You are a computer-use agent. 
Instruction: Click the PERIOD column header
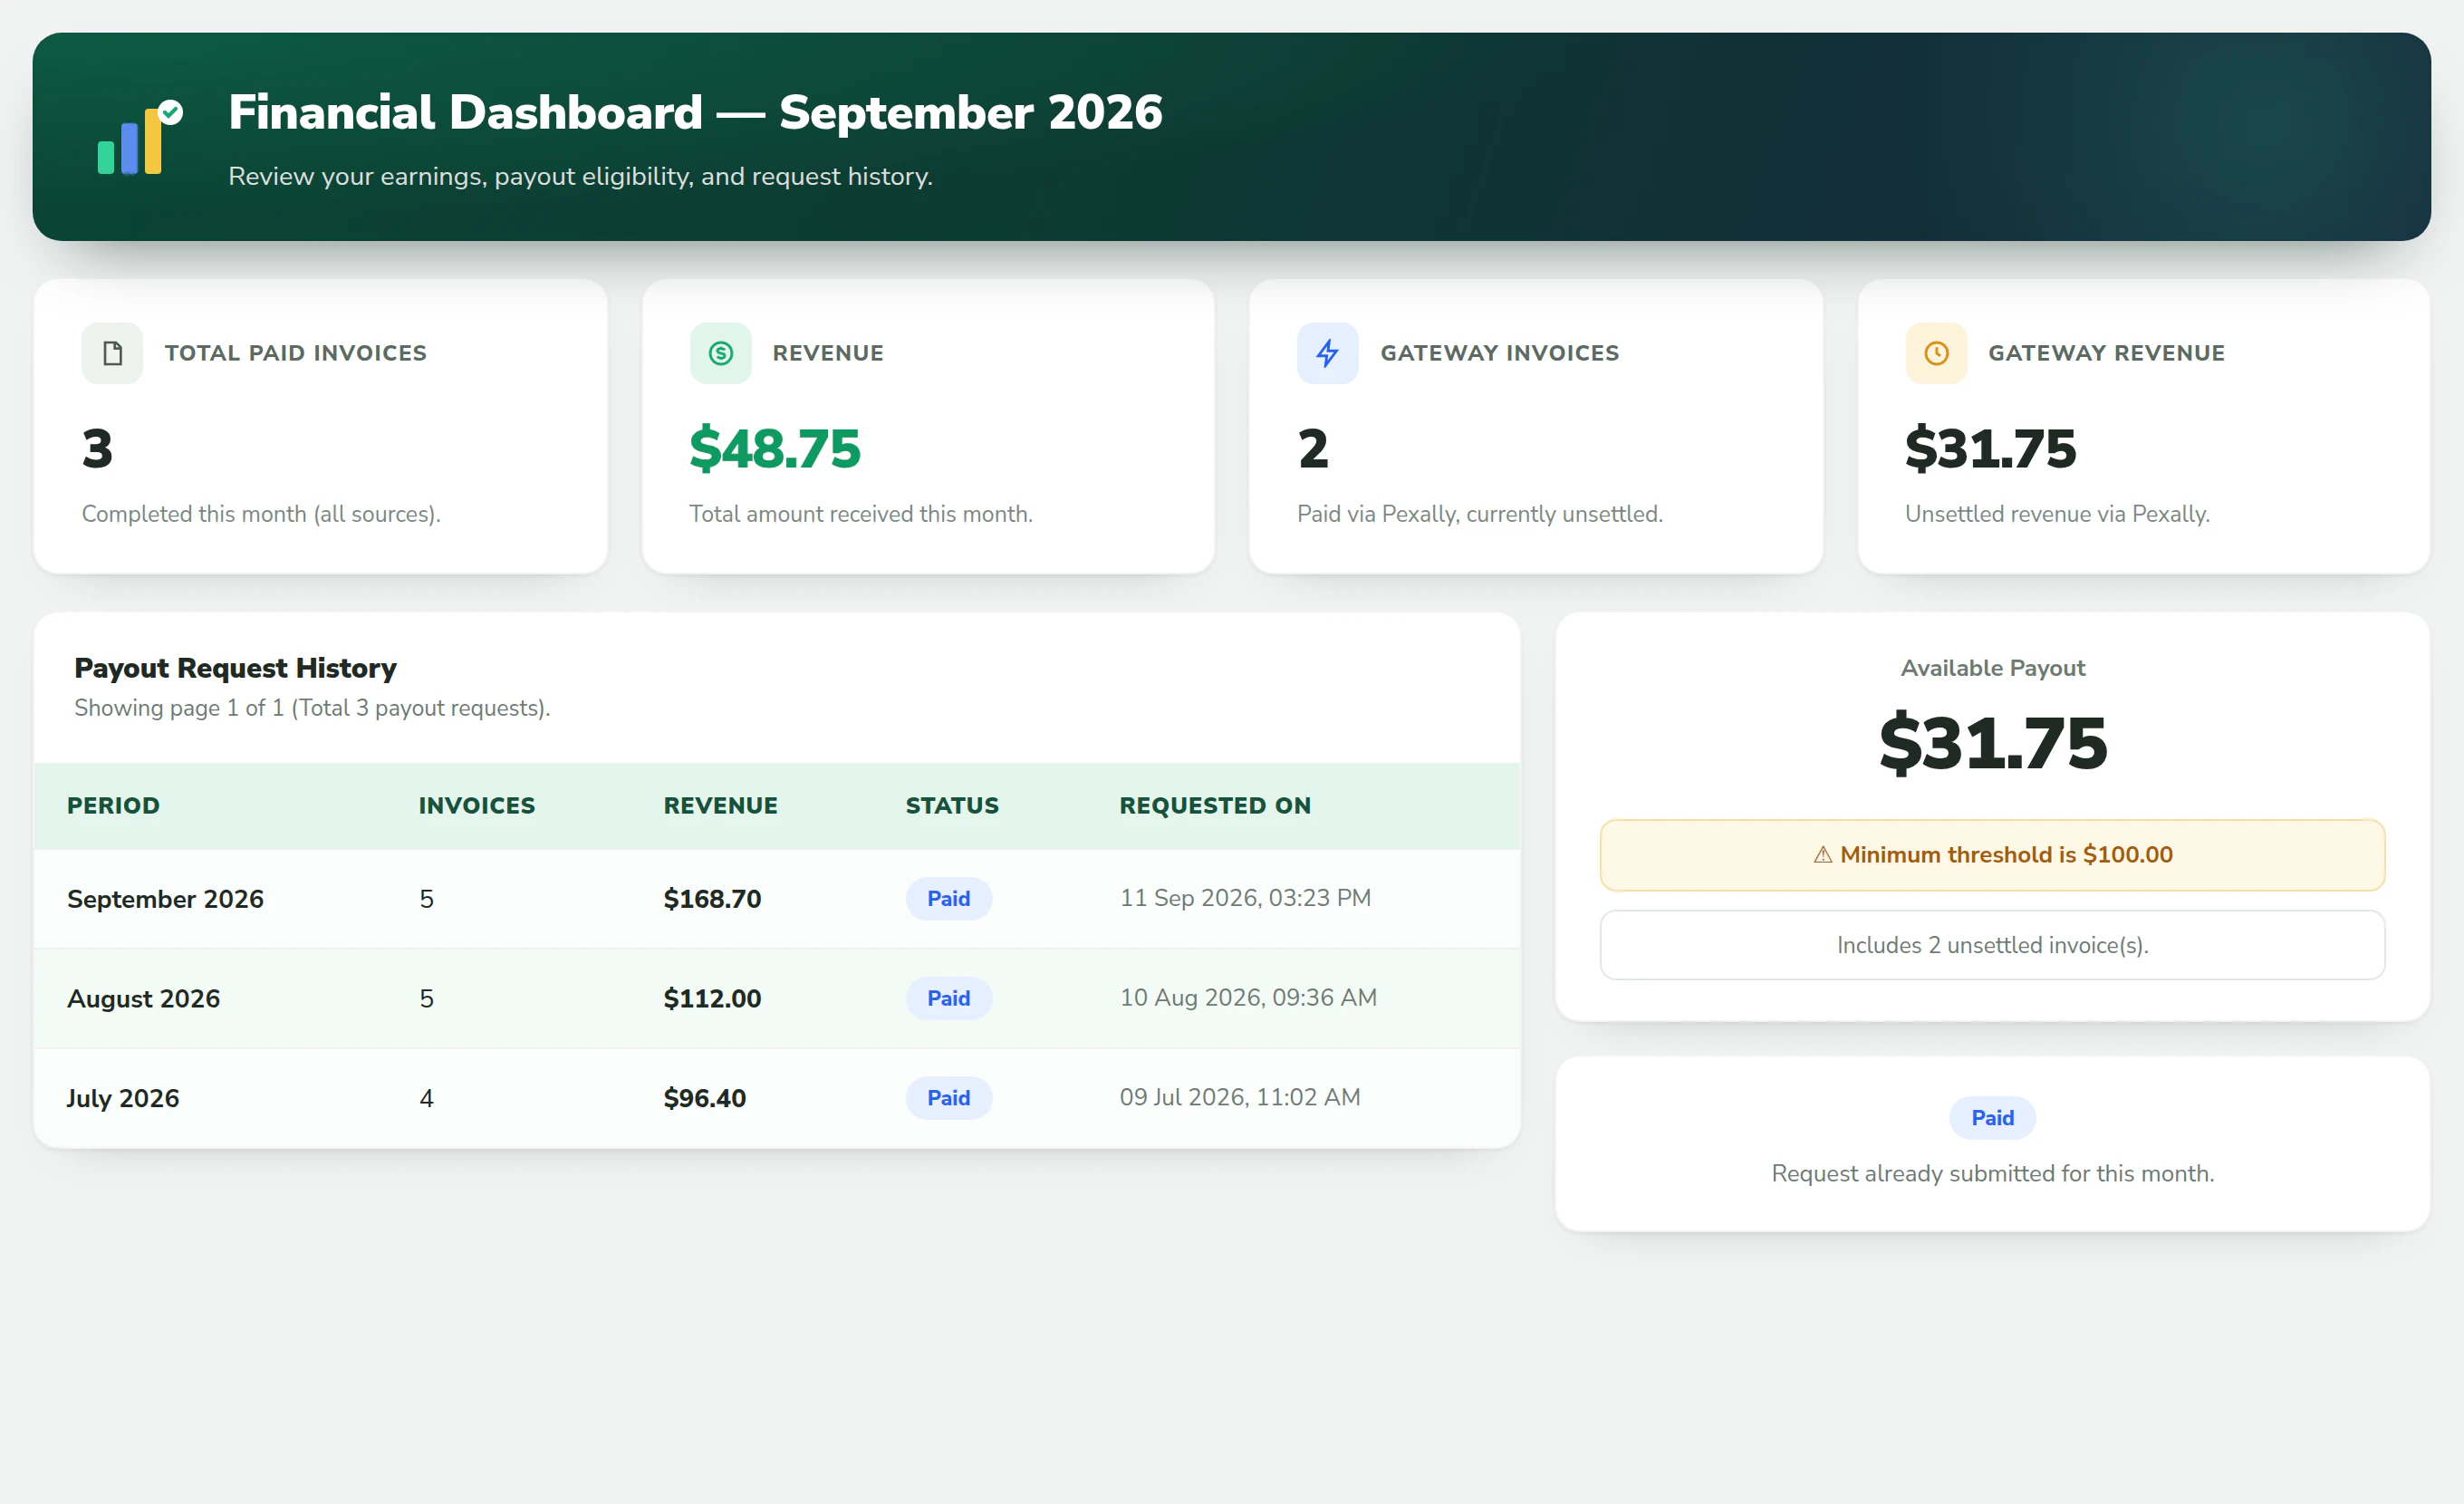(x=113, y=806)
